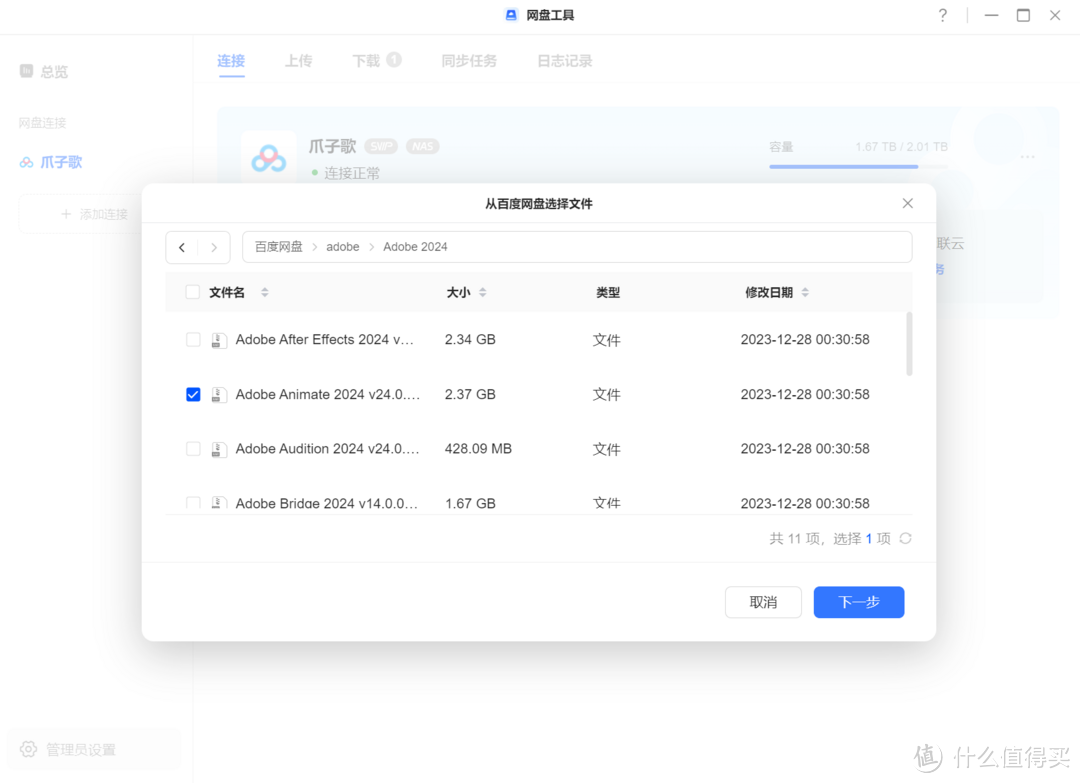Click the back chevron in dialog navigation
Screen dimensions: 1080x783
pos(182,247)
